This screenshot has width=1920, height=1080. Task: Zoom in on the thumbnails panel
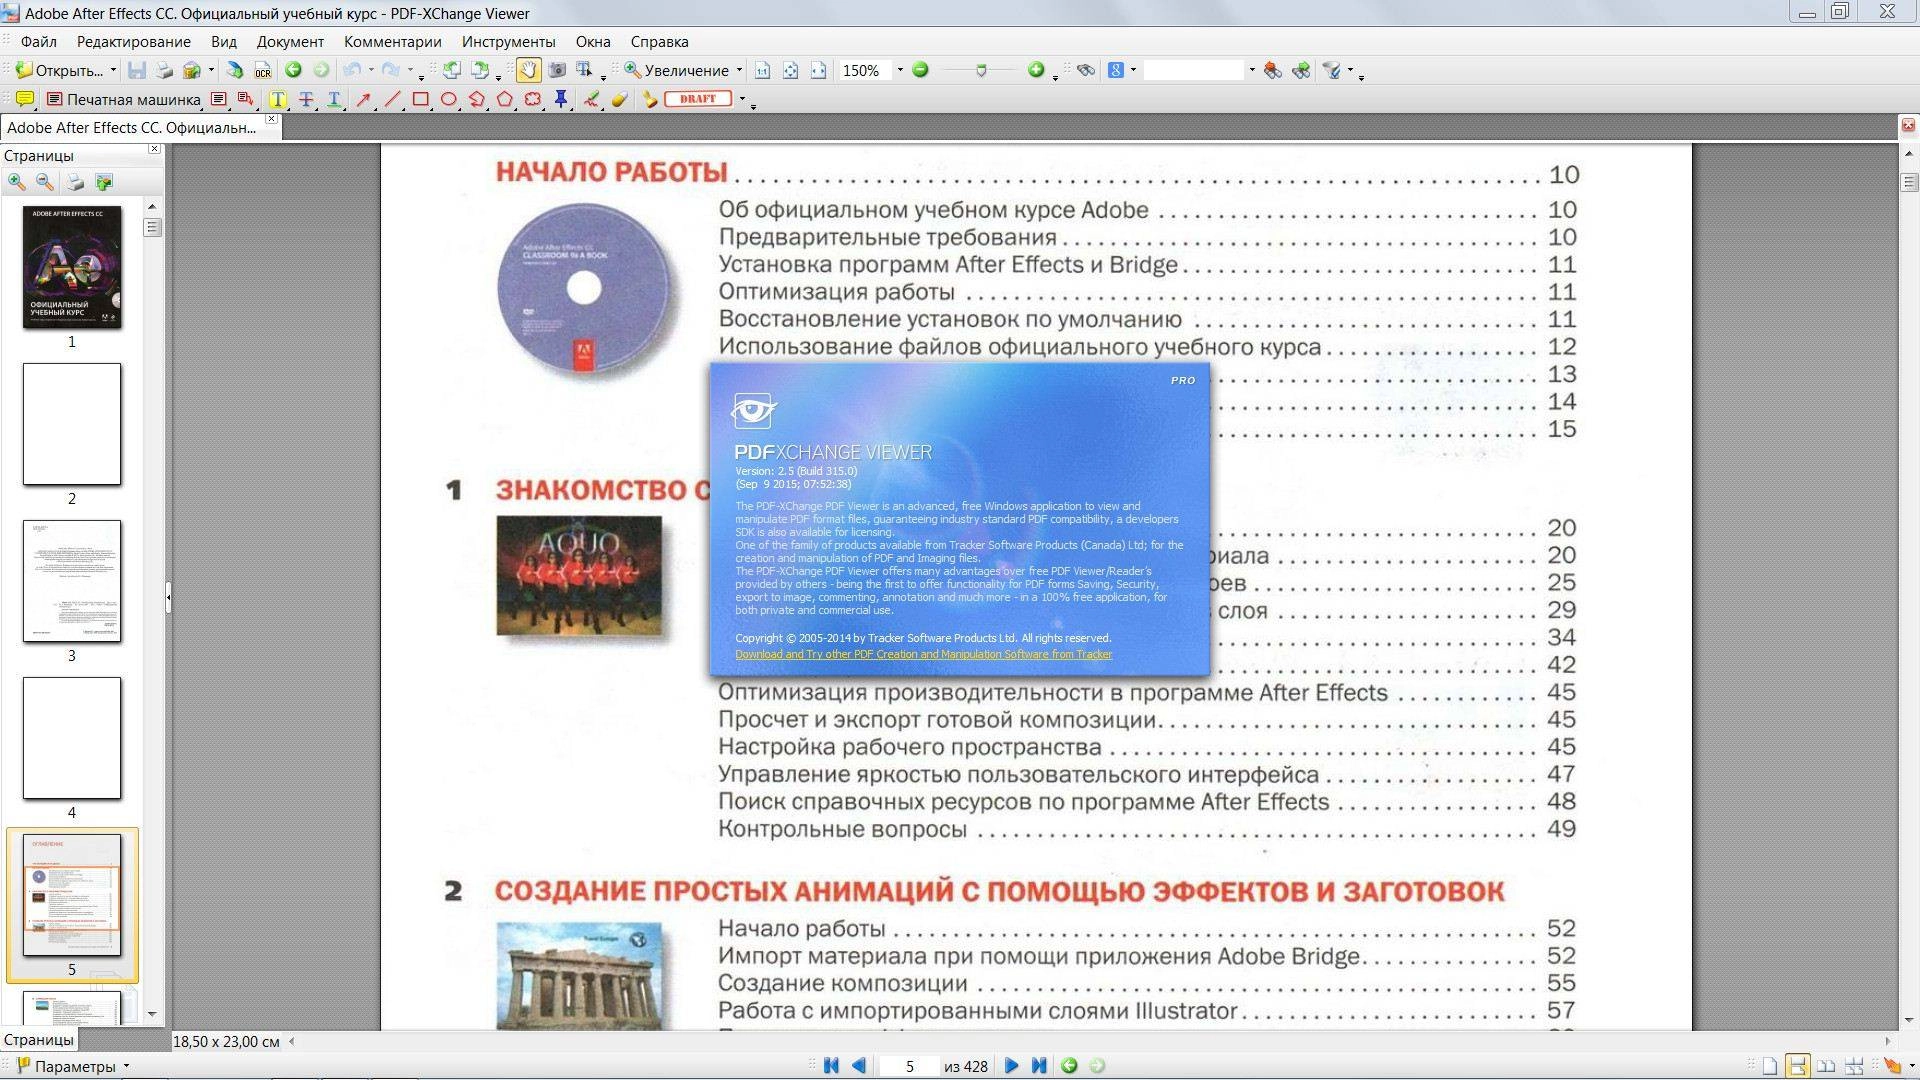point(17,182)
